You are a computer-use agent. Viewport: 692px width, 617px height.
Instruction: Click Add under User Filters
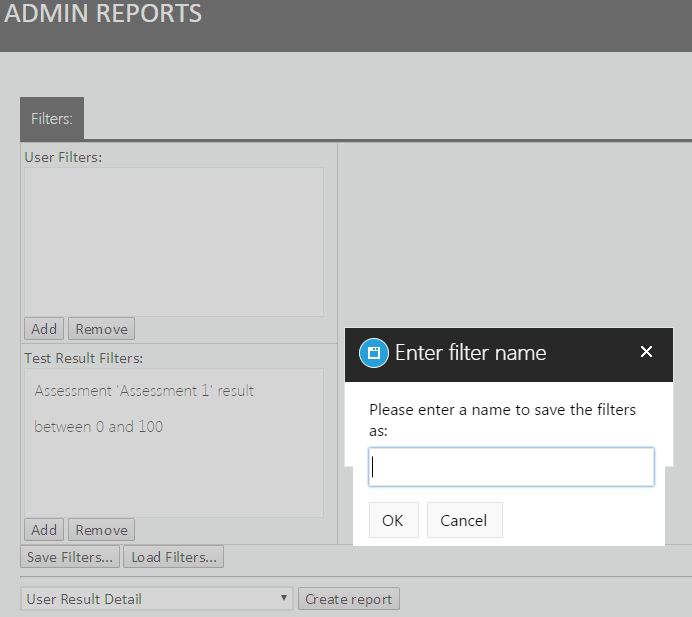pyautogui.click(x=44, y=329)
